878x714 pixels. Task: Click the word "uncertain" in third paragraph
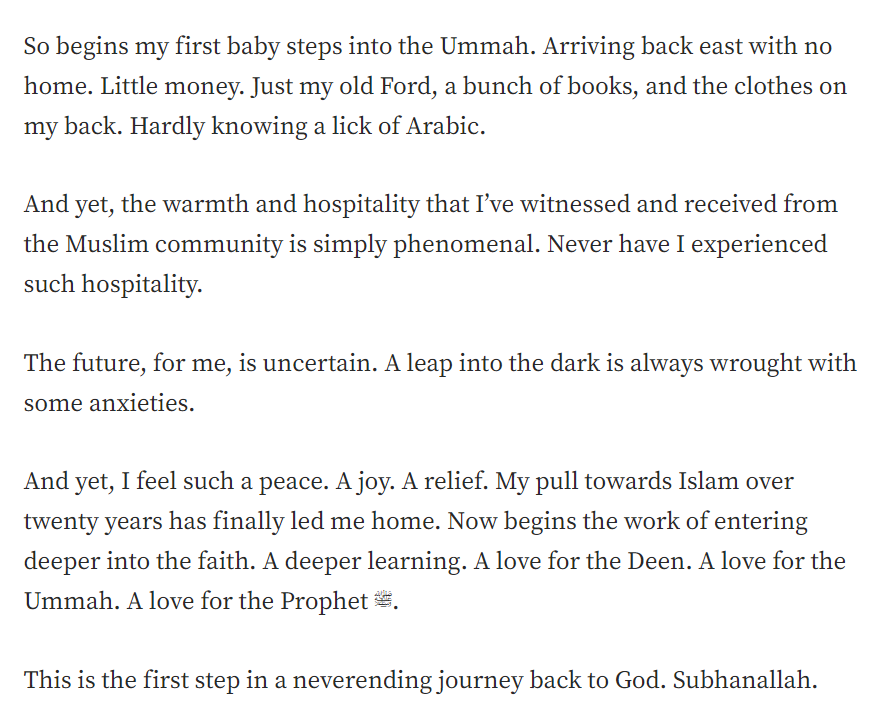tap(316, 363)
